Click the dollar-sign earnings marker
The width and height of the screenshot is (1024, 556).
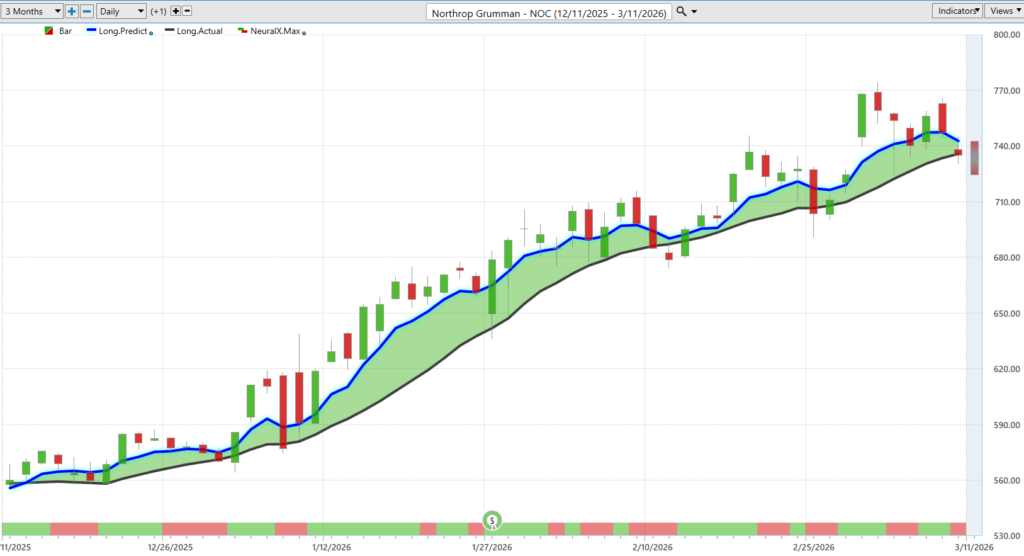[x=492, y=521]
